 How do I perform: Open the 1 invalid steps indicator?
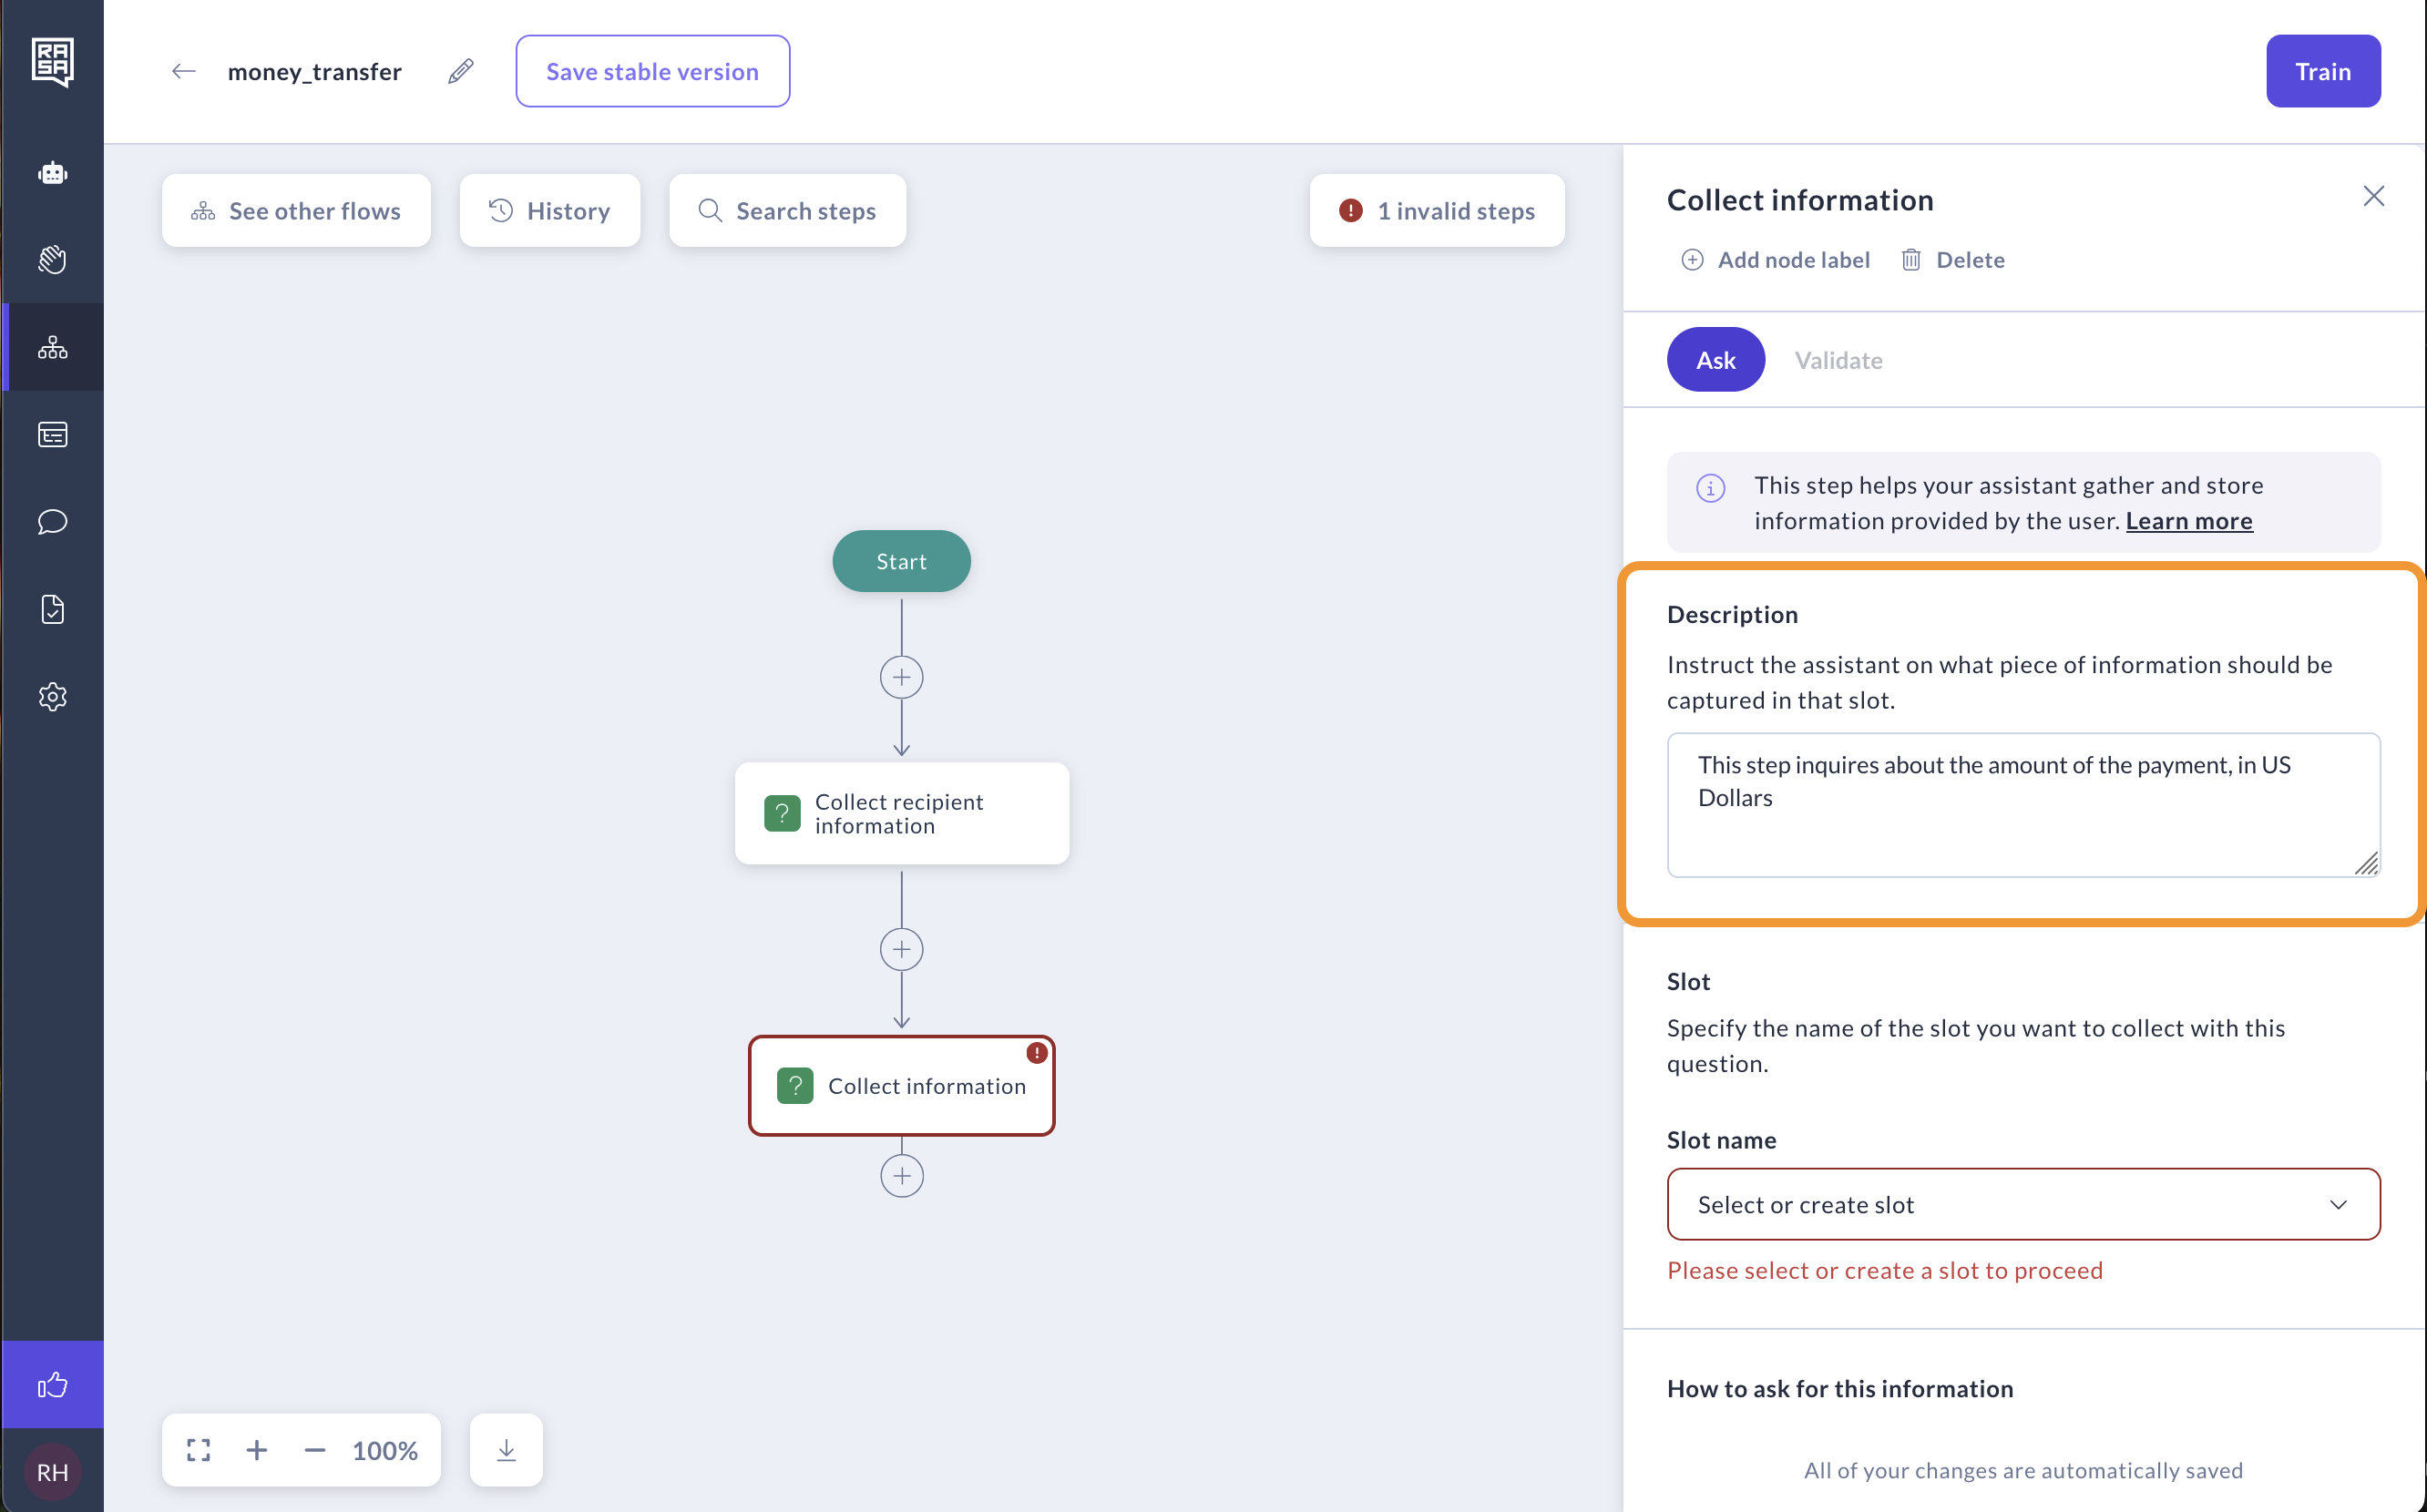(1437, 211)
